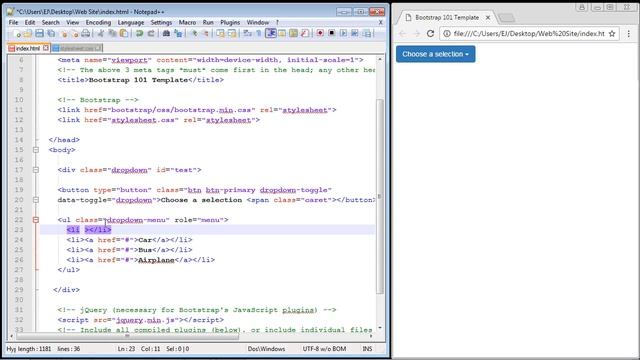The width and height of the screenshot is (640, 360).
Task: Click the Close document toolbar icon
Action: pos(63,34)
